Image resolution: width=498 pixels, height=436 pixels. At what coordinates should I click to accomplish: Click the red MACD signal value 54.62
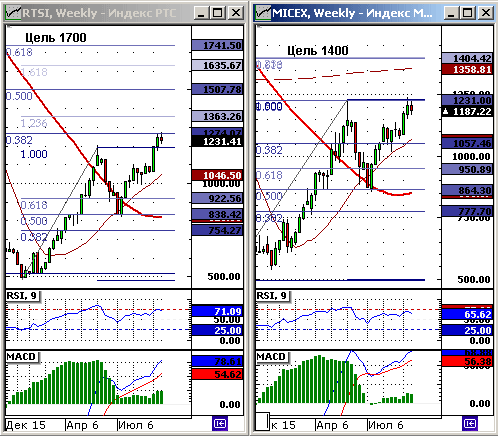217,374
